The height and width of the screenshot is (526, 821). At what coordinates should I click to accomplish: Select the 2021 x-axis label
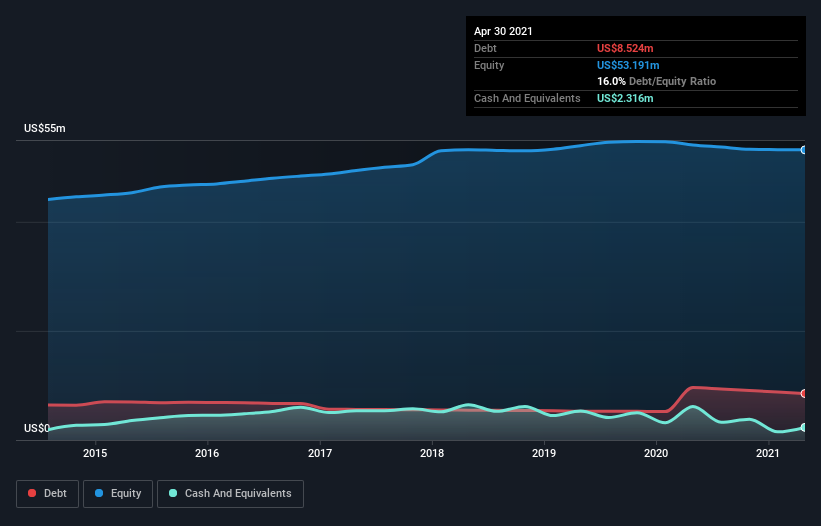tap(768, 453)
